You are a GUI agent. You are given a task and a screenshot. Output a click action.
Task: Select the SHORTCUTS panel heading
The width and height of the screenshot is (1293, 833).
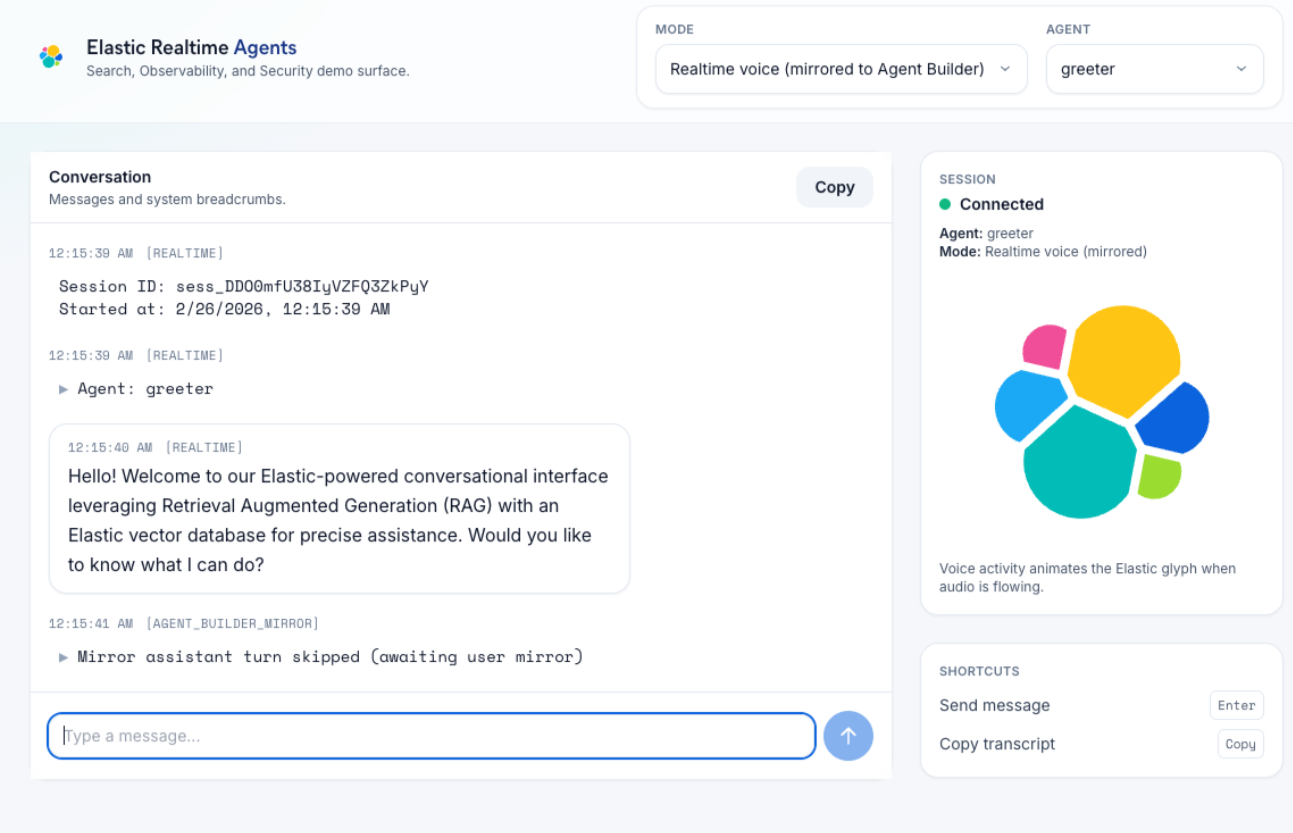click(979, 671)
